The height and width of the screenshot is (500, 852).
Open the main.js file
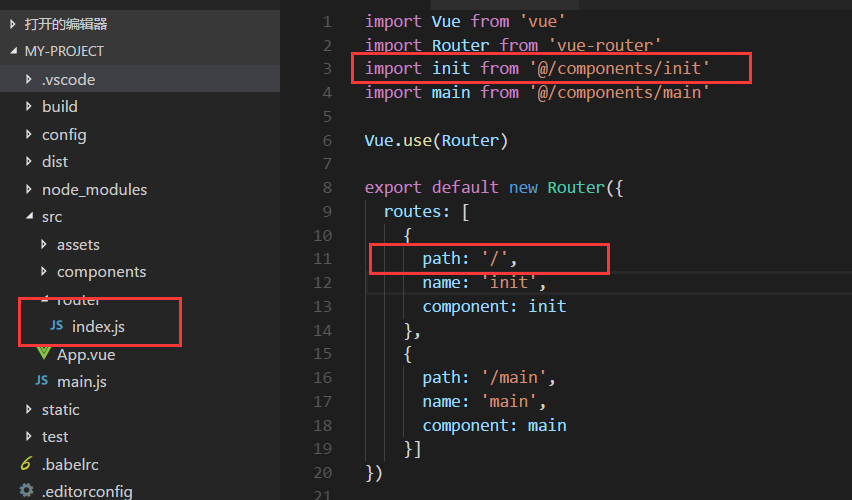click(82, 382)
